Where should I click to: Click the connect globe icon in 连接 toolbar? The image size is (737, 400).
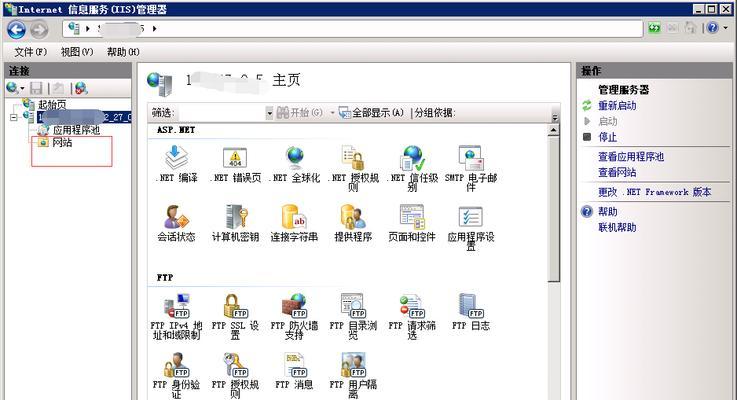13,88
